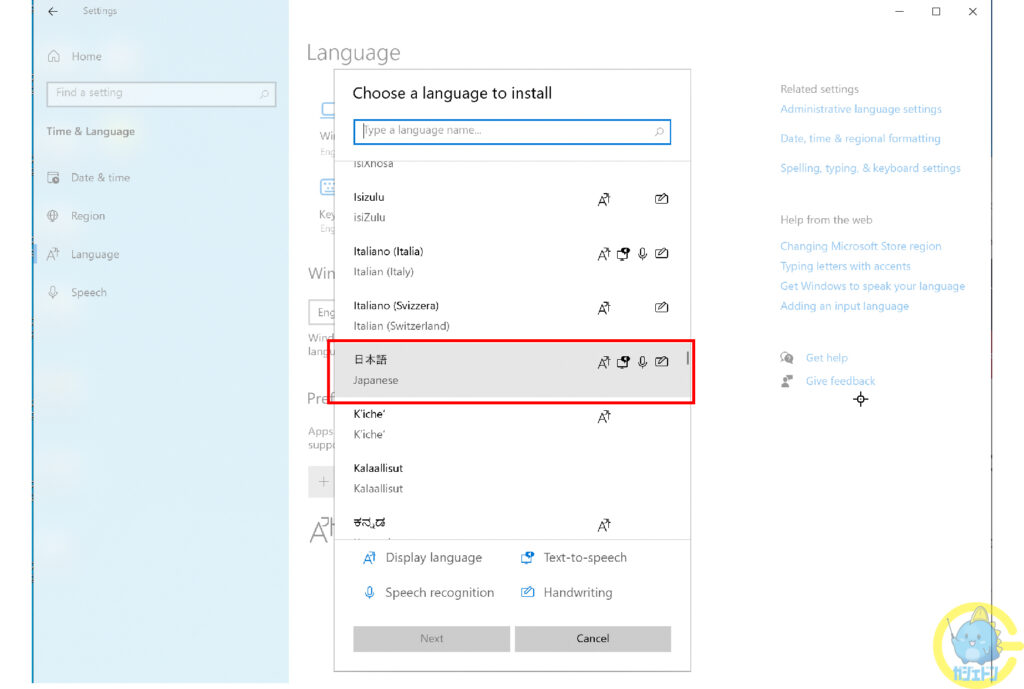Viewport: 1024px width, 689px height.
Task: Select Kalaallisut language
Action: (x=512, y=478)
